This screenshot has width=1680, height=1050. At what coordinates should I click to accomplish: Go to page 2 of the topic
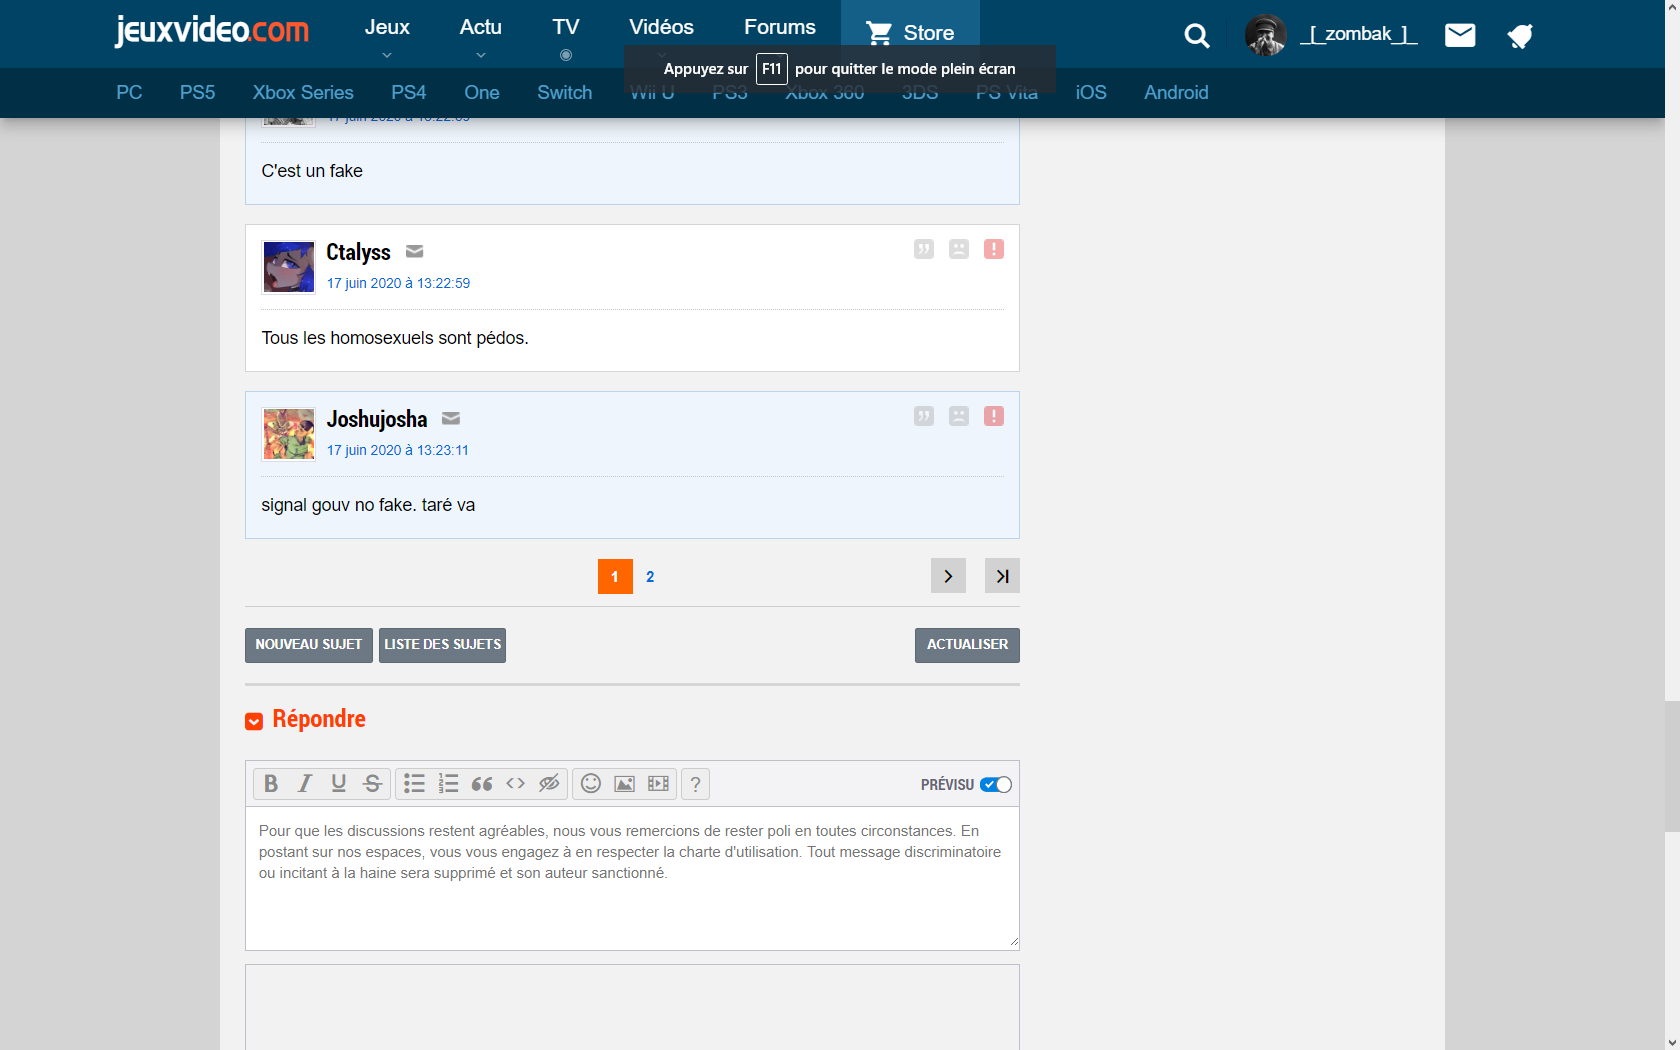click(x=650, y=577)
